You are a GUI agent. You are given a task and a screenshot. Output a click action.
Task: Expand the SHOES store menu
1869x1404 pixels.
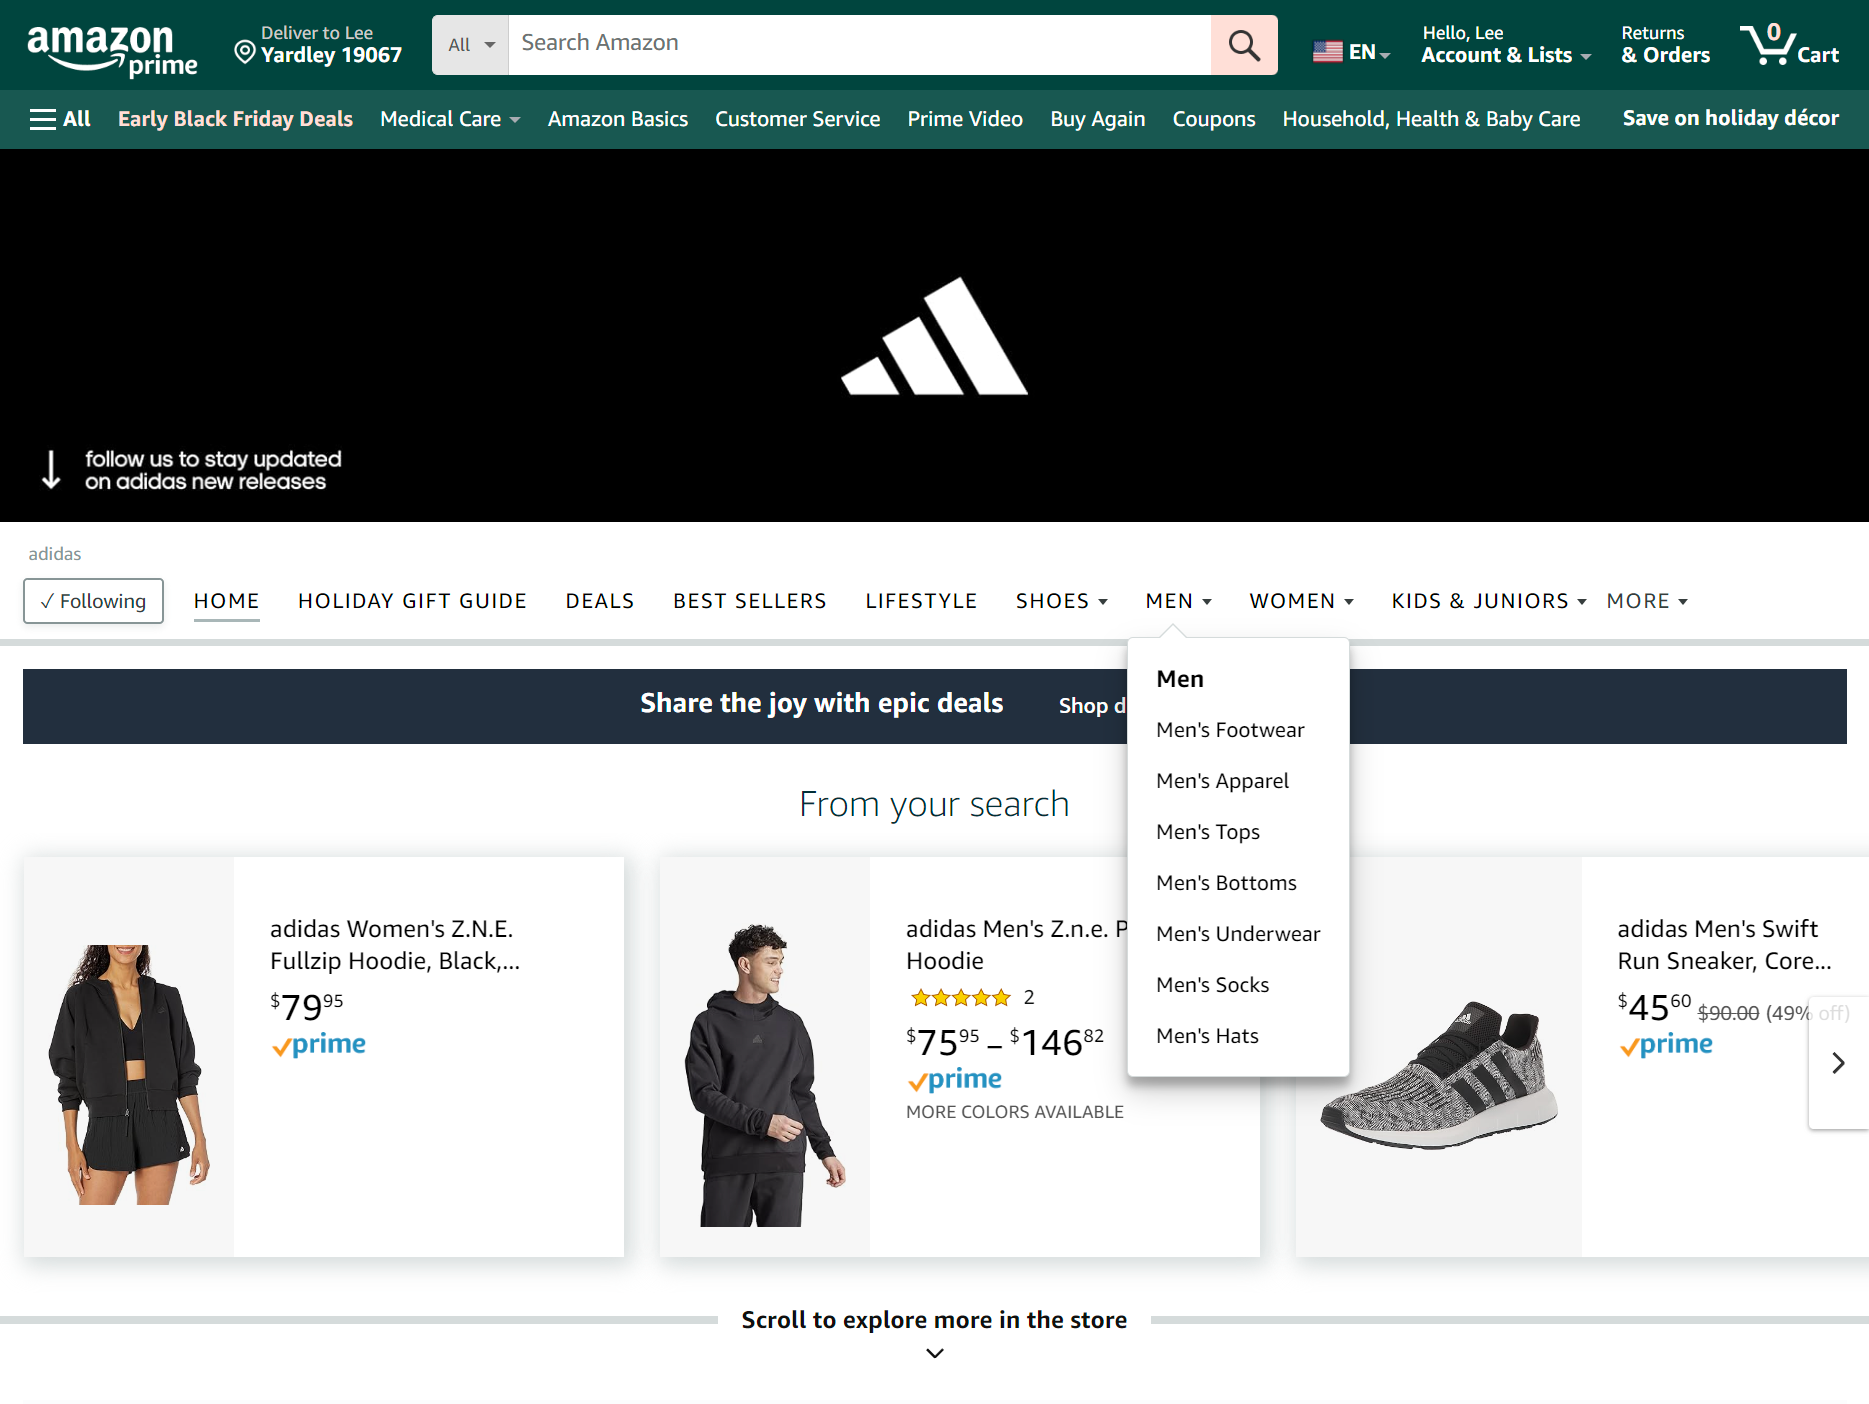click(x=1061, y=601)
